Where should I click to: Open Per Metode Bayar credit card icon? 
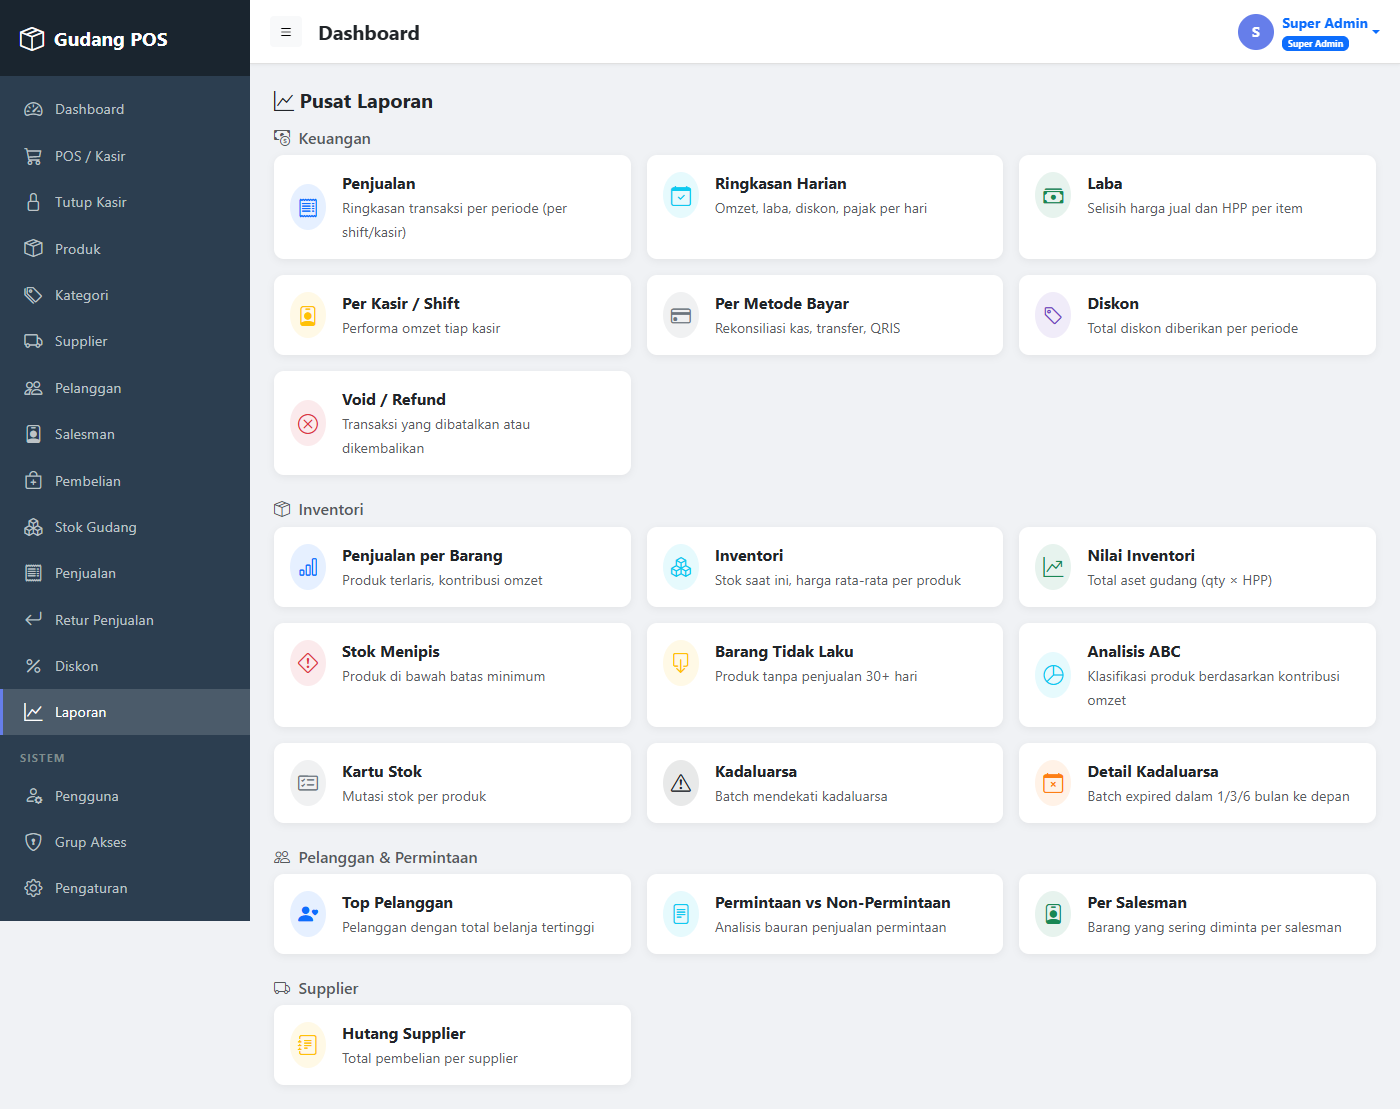click(x=681, y=316)
